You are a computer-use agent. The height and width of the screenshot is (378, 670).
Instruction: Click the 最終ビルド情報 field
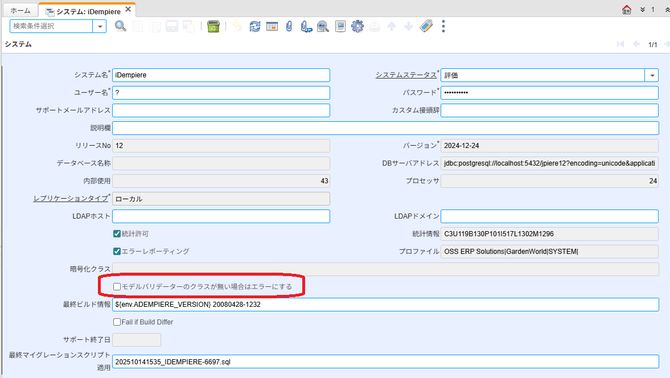tap(385, 305)
